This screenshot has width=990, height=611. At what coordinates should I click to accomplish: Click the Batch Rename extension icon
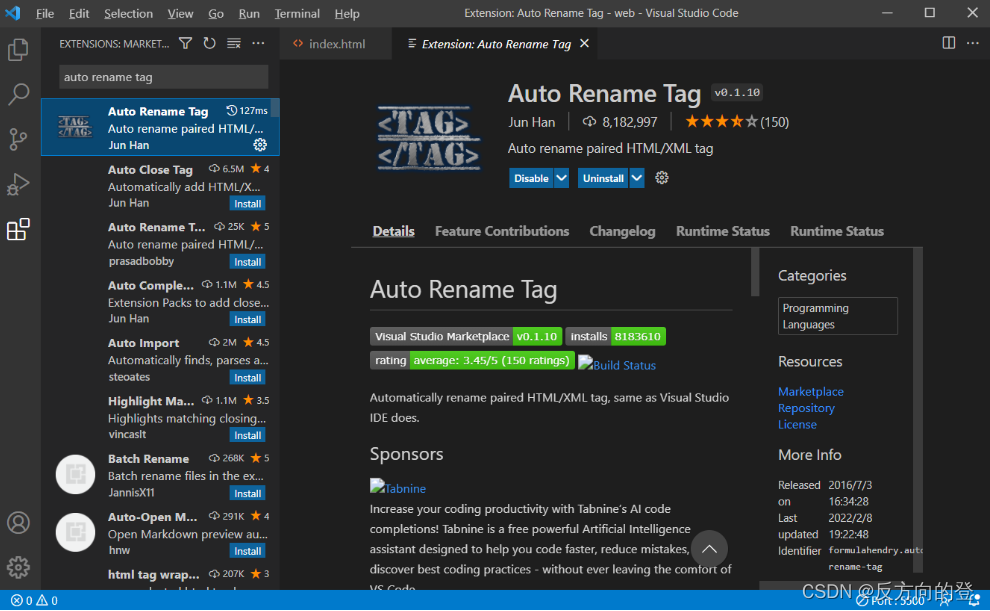pyautogui.click(x=75, y=474)
